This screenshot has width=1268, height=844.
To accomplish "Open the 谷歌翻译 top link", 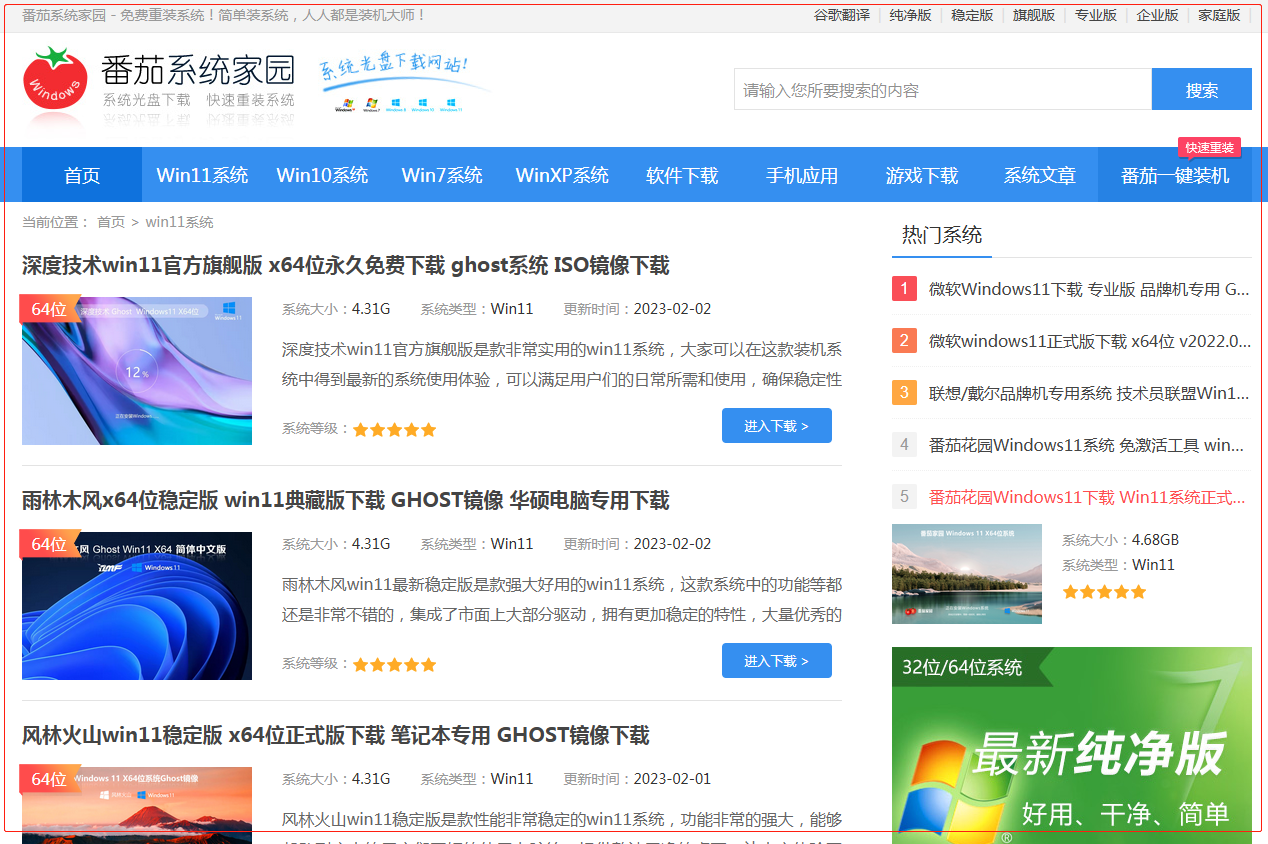I will click(x=842, y=15).
